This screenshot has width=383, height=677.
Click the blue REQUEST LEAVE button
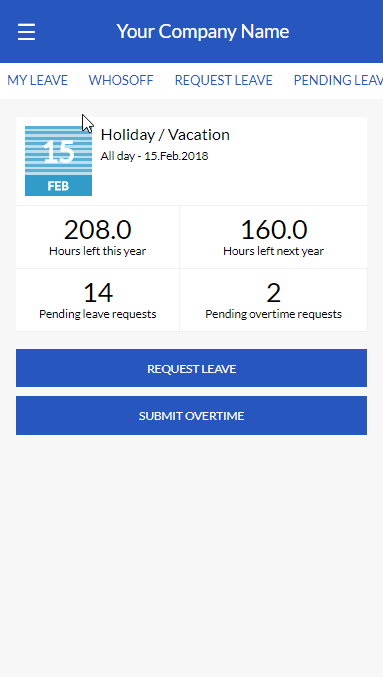point(191,368)
